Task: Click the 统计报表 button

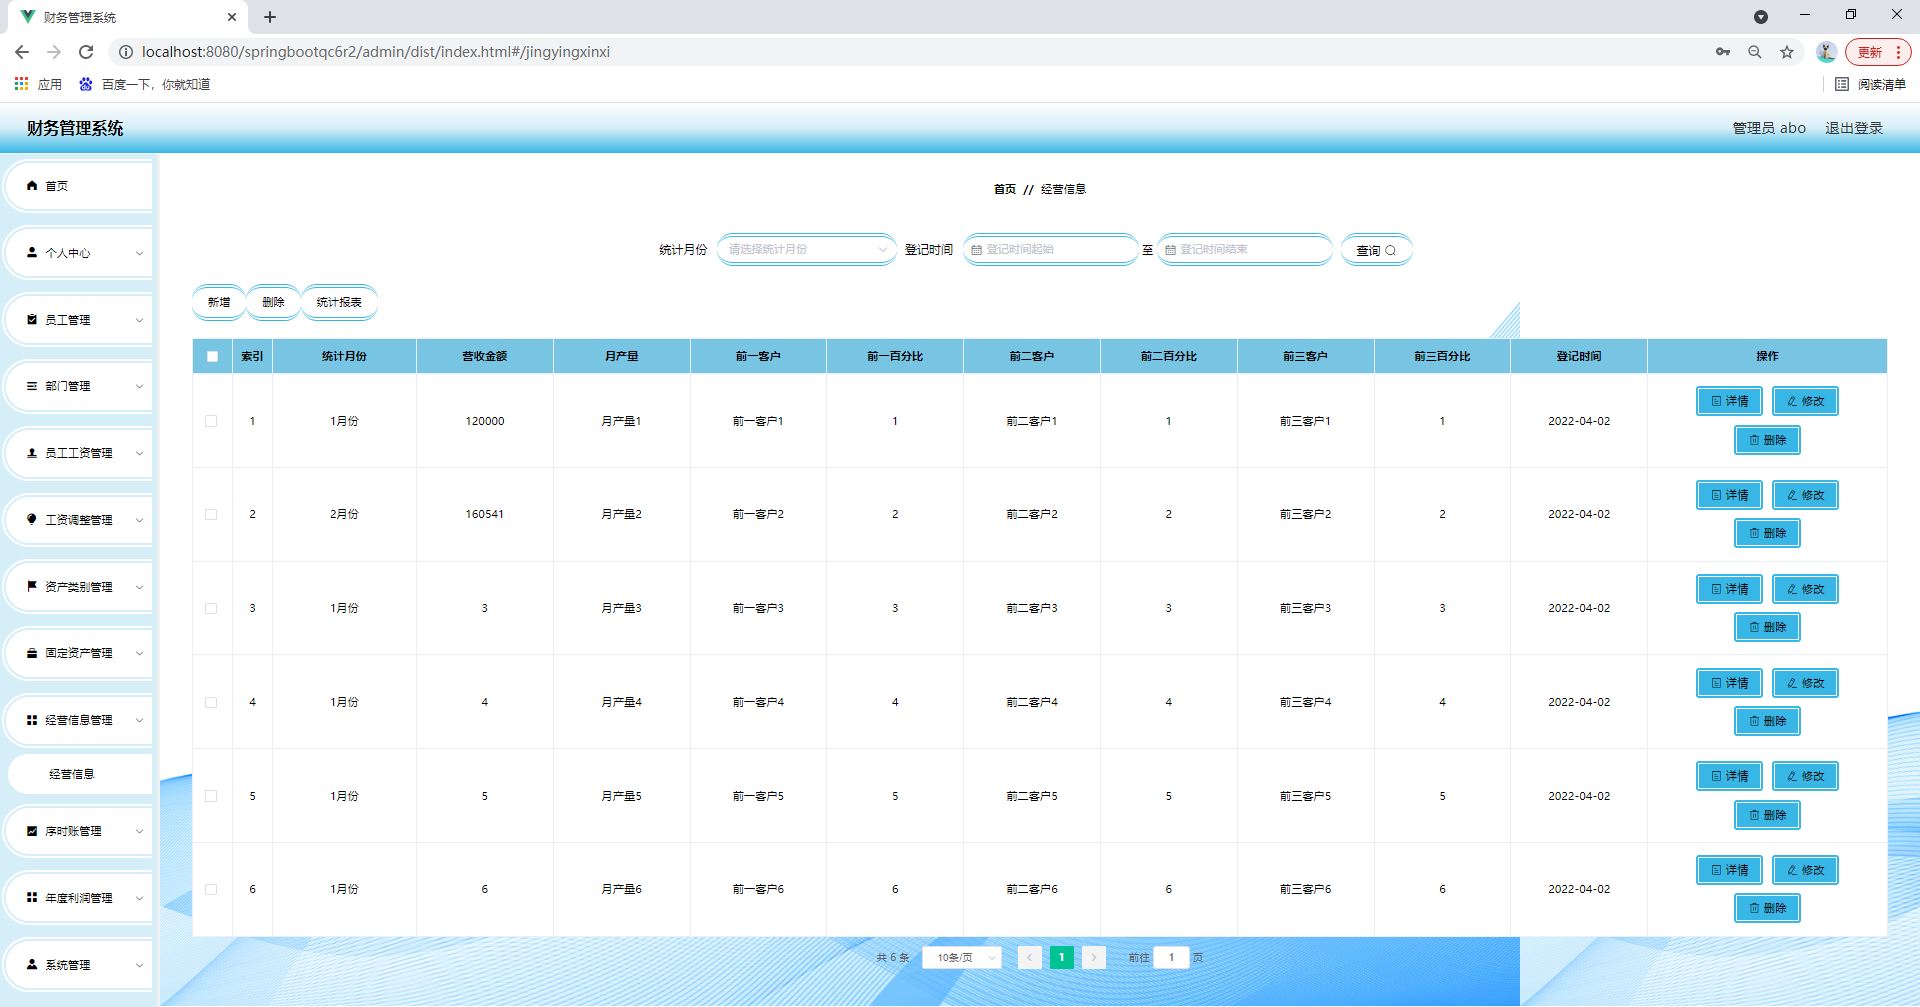Action: pos(339,303)
